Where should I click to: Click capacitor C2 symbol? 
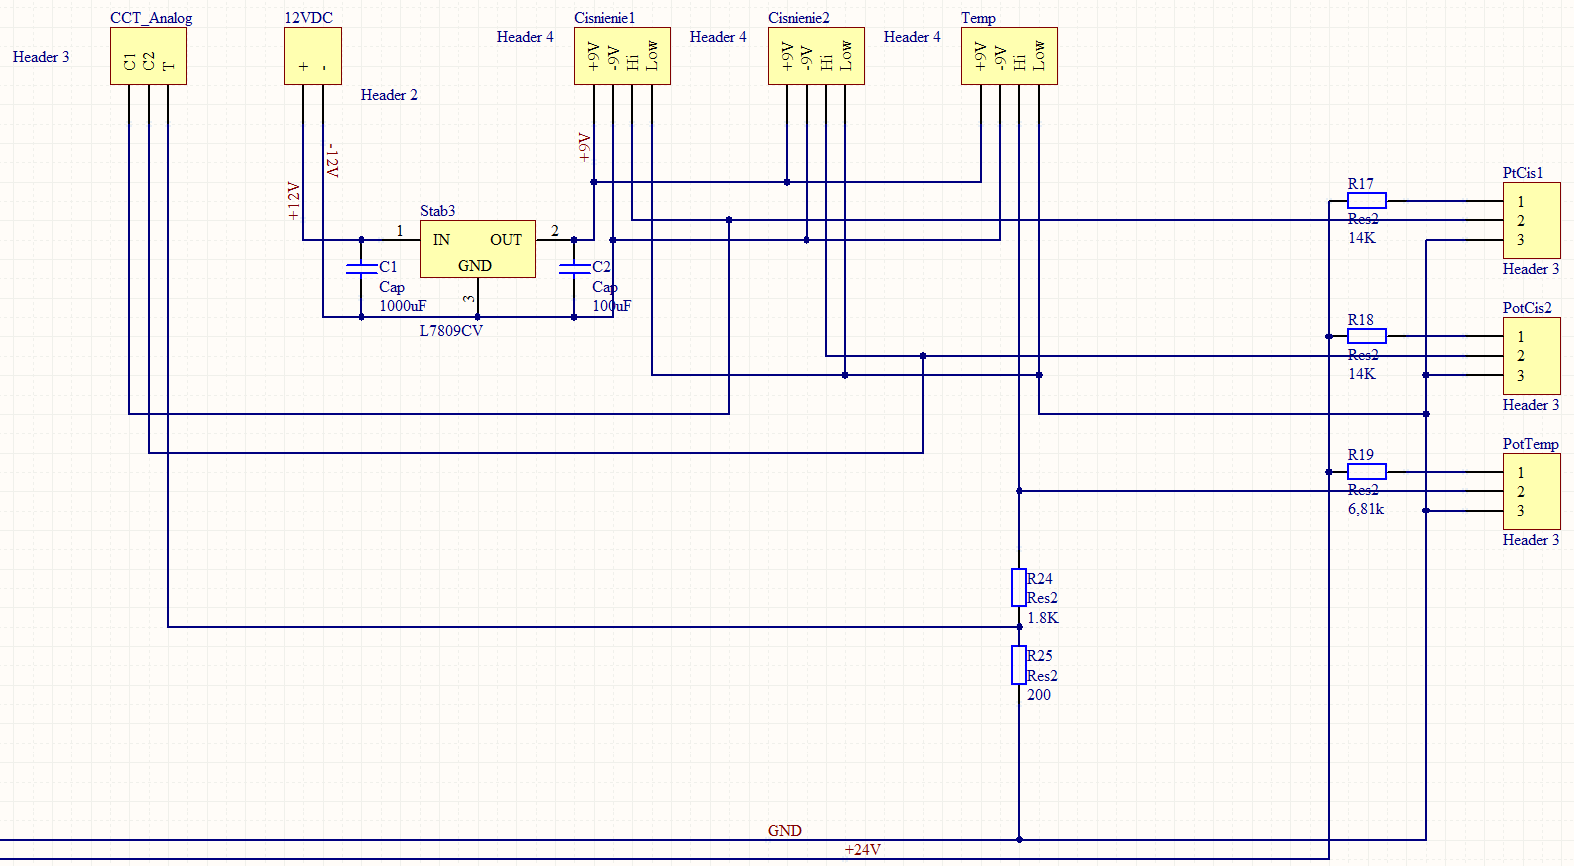click(x=574, y=268)
